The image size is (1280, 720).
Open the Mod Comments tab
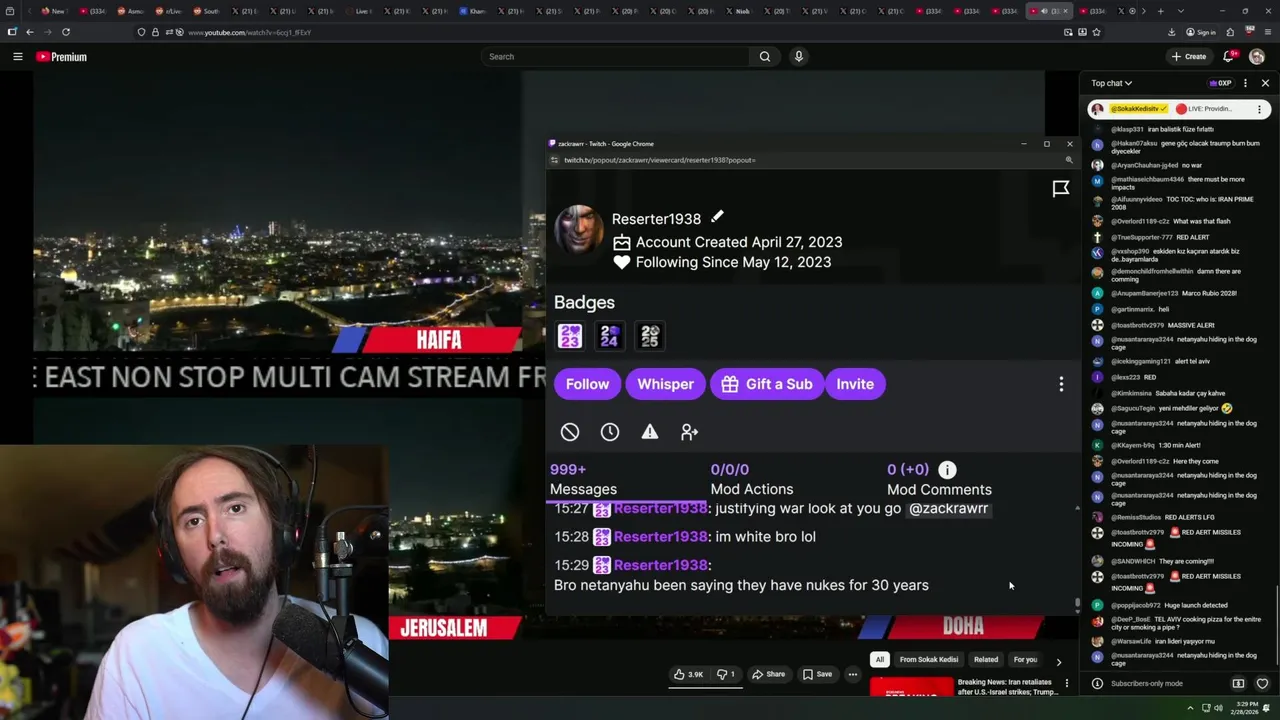coord(939,479)
